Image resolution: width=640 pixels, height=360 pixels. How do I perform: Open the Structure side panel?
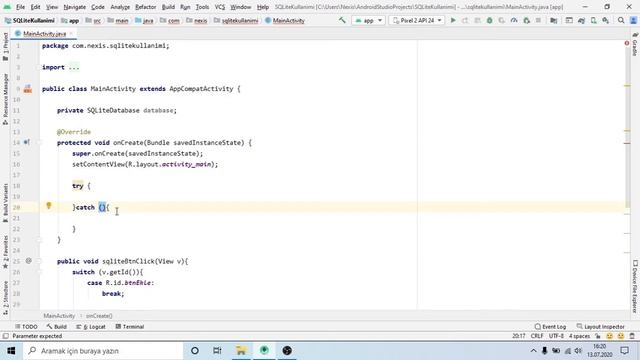coord(5,298)
